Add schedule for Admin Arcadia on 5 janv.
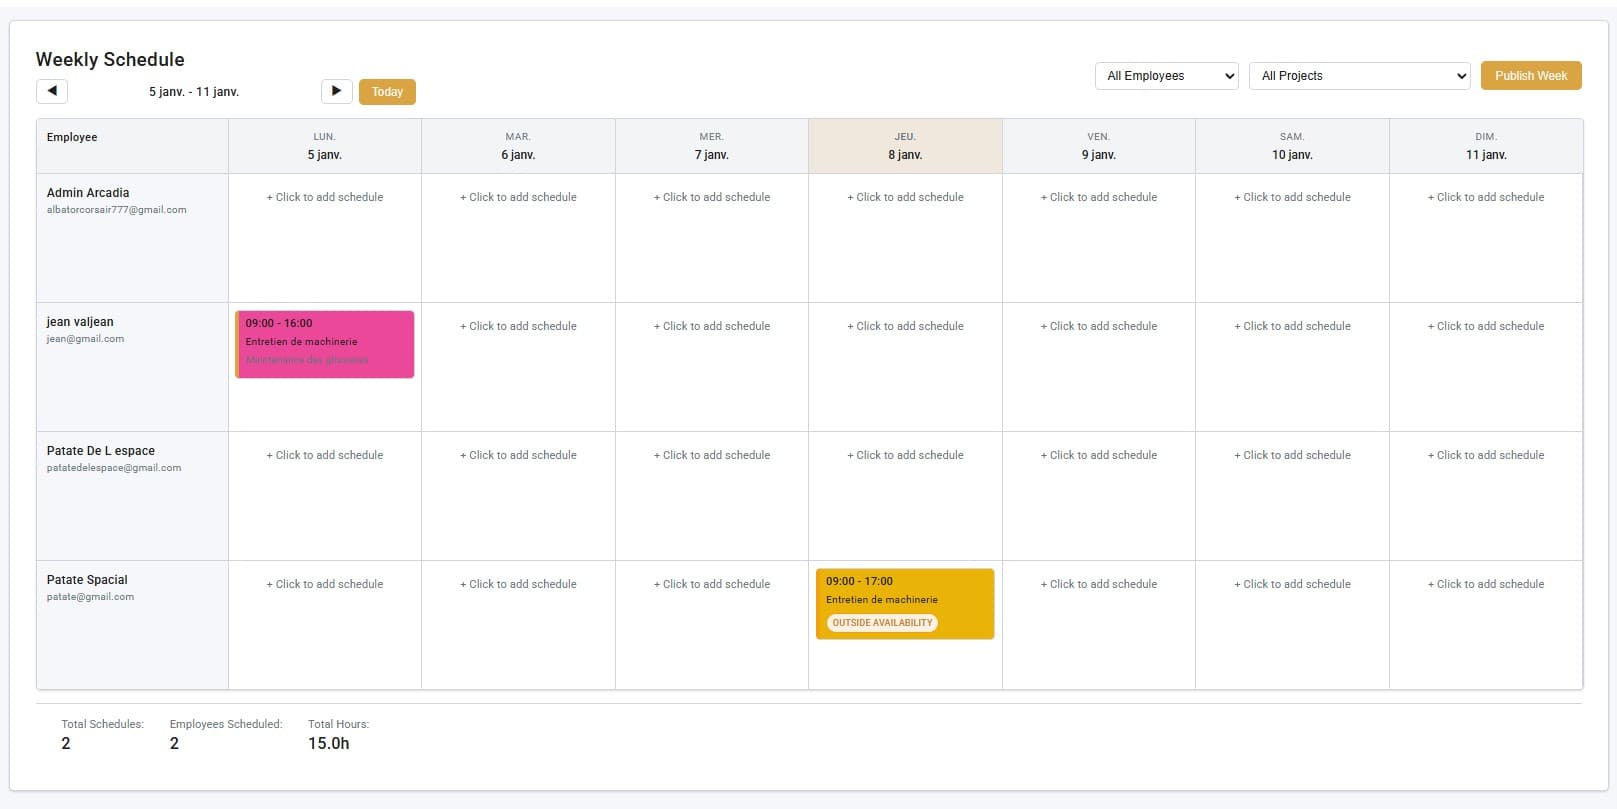This screenshot has height=809, width=1617. click(325, 197)
